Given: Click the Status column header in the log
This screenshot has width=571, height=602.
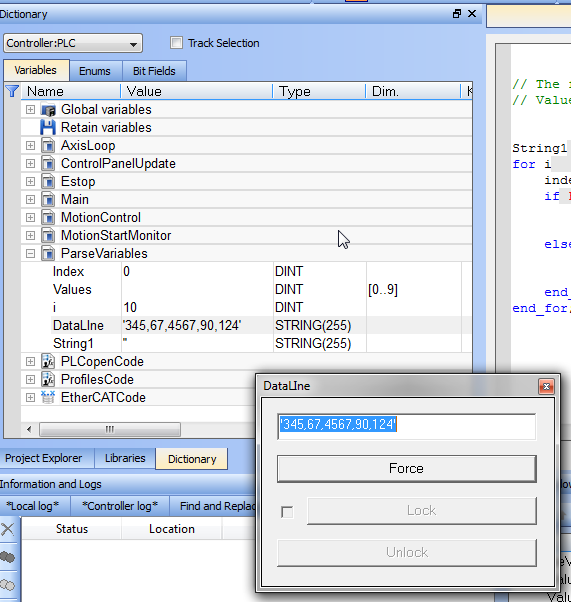Looking at the screenshot, I should (x=72, y=529).
